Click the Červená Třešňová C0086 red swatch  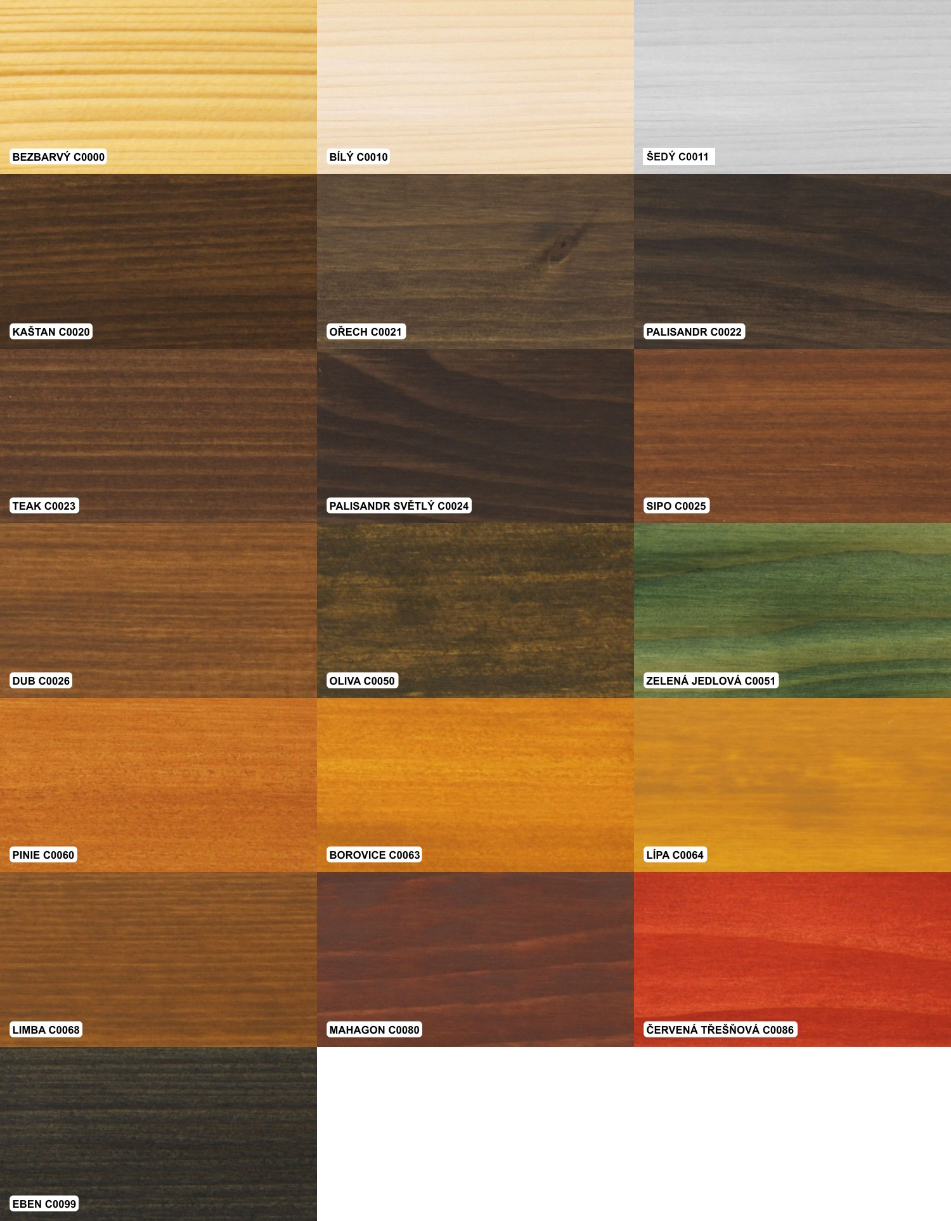tap(792, 955)
